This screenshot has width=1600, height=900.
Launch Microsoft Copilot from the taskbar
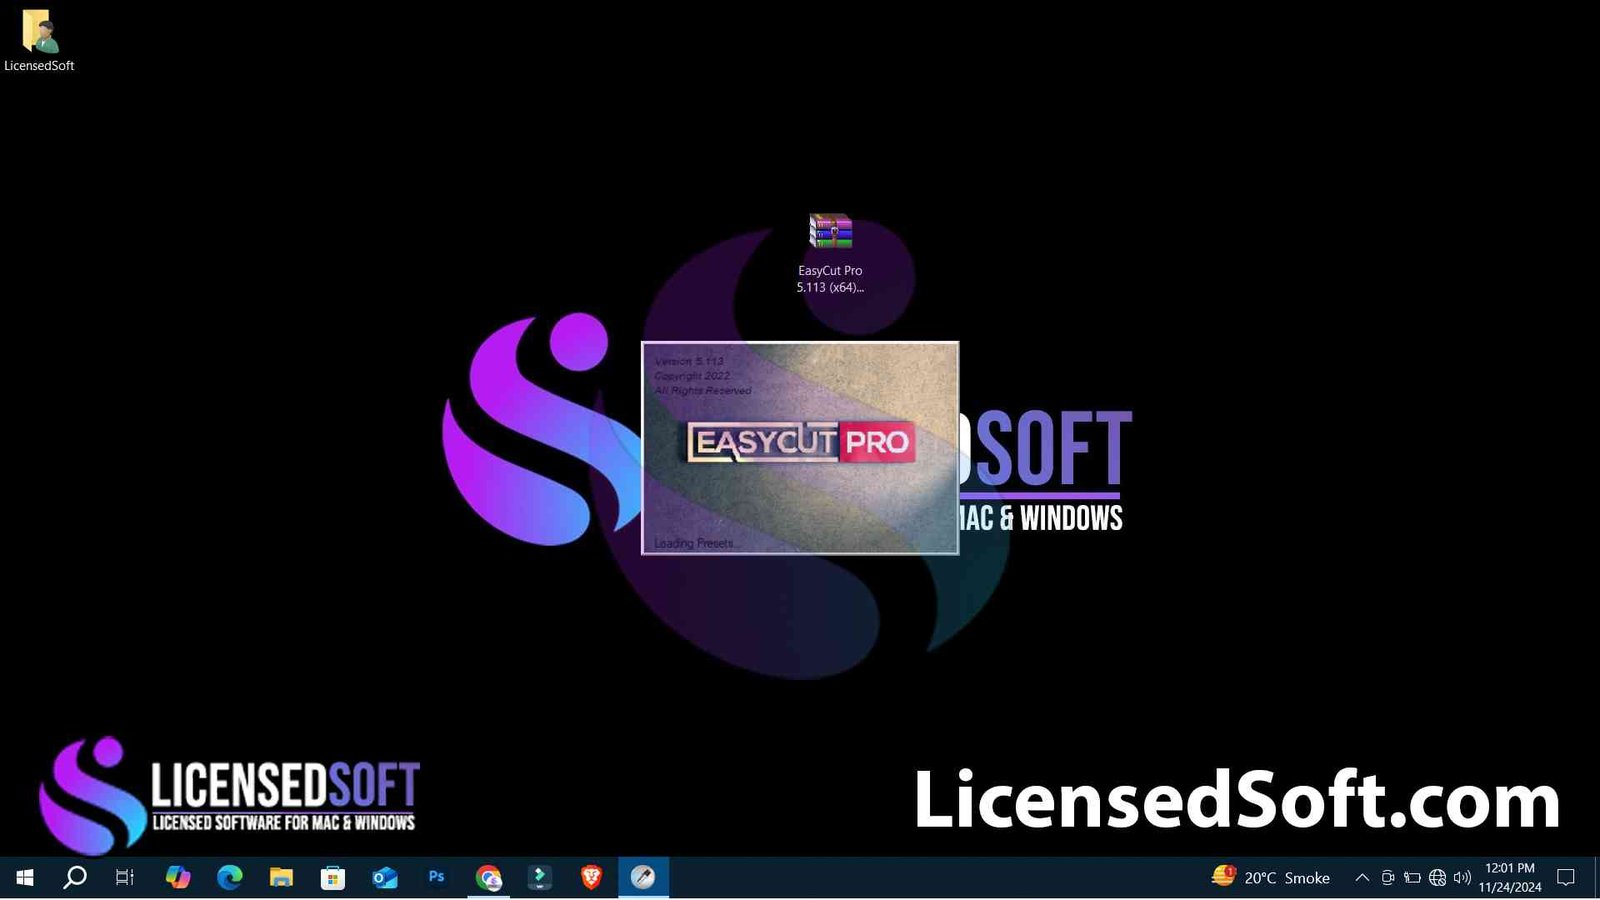(x=178, y=877)
